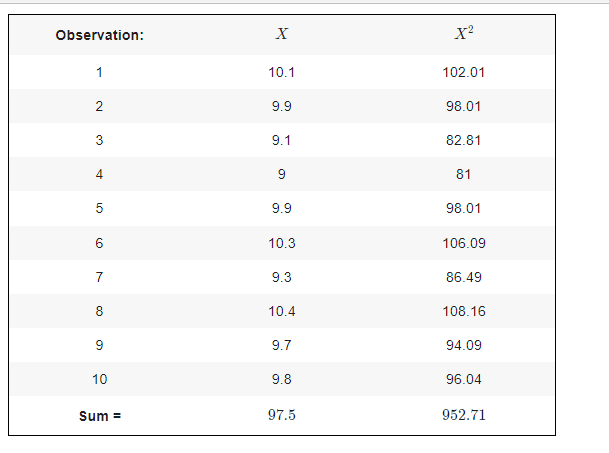
Task: Click the 106.09 cell
Action: 463,243
